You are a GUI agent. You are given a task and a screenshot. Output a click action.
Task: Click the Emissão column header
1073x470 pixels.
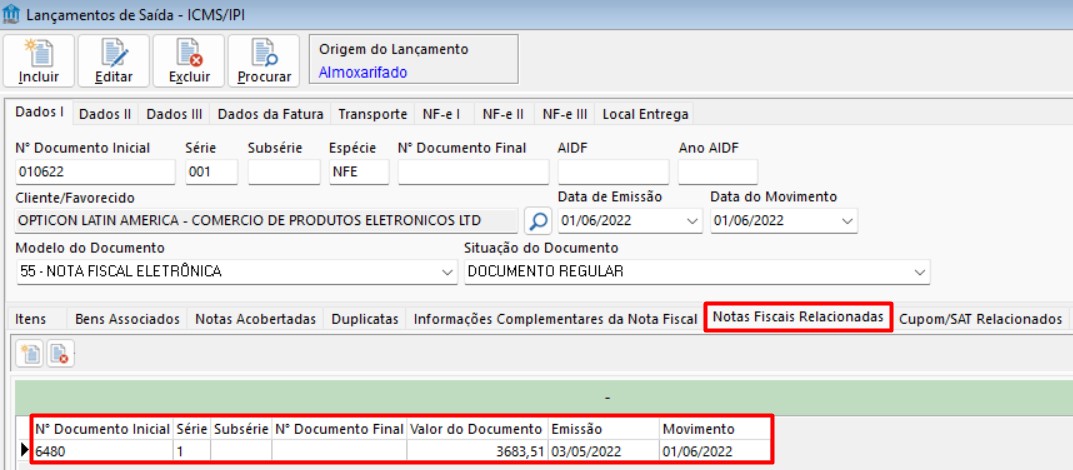pos(604,430)
